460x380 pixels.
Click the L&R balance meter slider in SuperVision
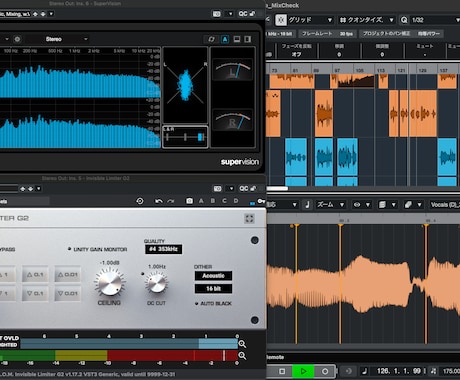click(x=185, y=137)
